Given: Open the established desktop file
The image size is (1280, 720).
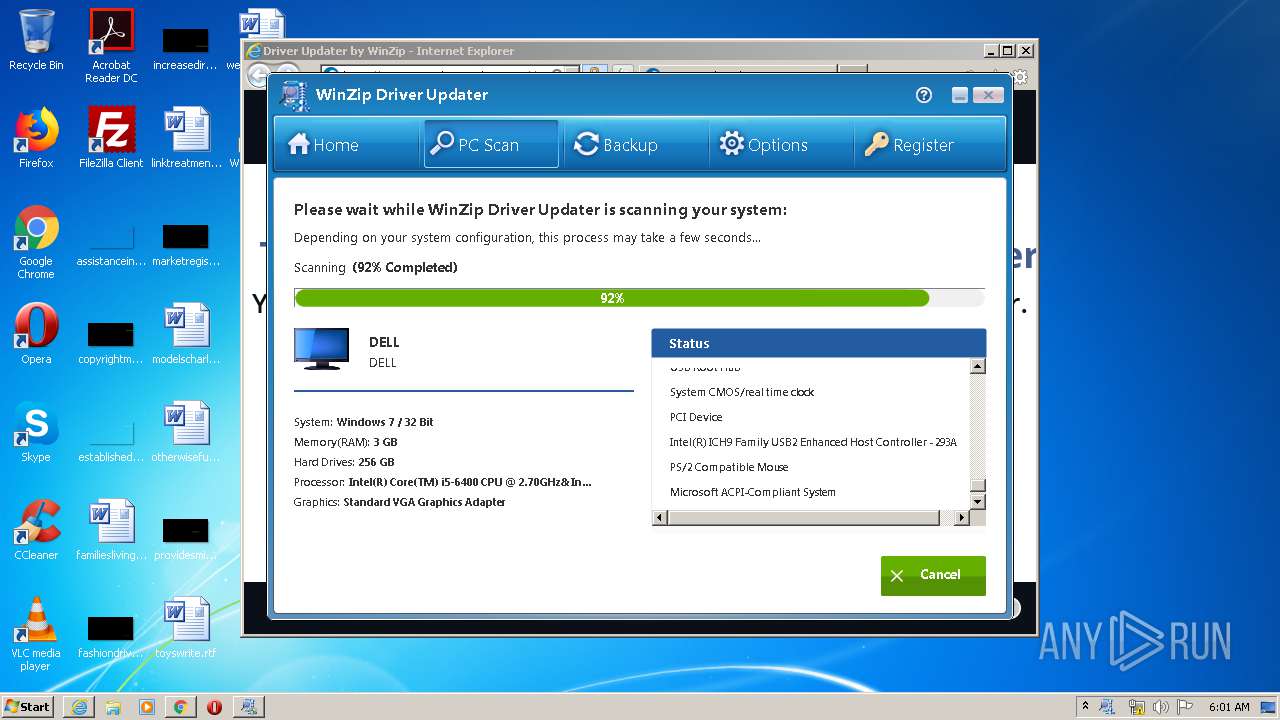Looking at the screenshot, I should (111, 439).
